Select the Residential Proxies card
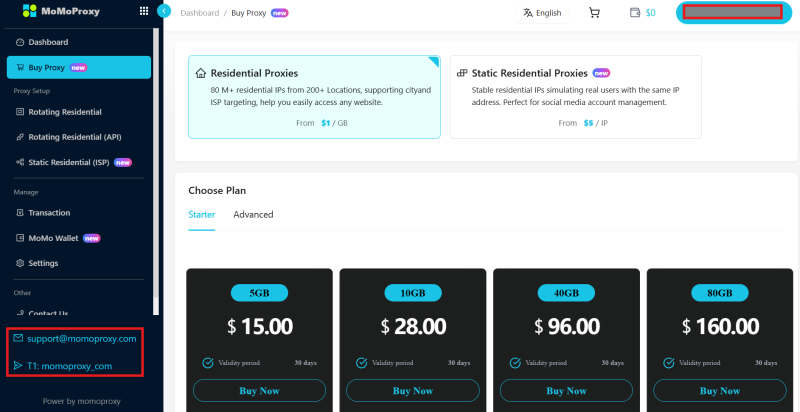 tap(314, 97)
